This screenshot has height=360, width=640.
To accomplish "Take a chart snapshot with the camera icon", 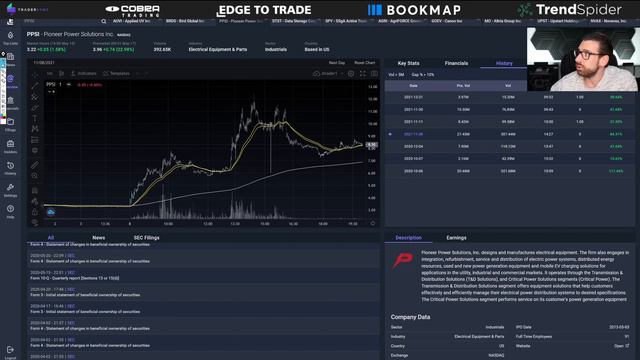I will [374, 74].
